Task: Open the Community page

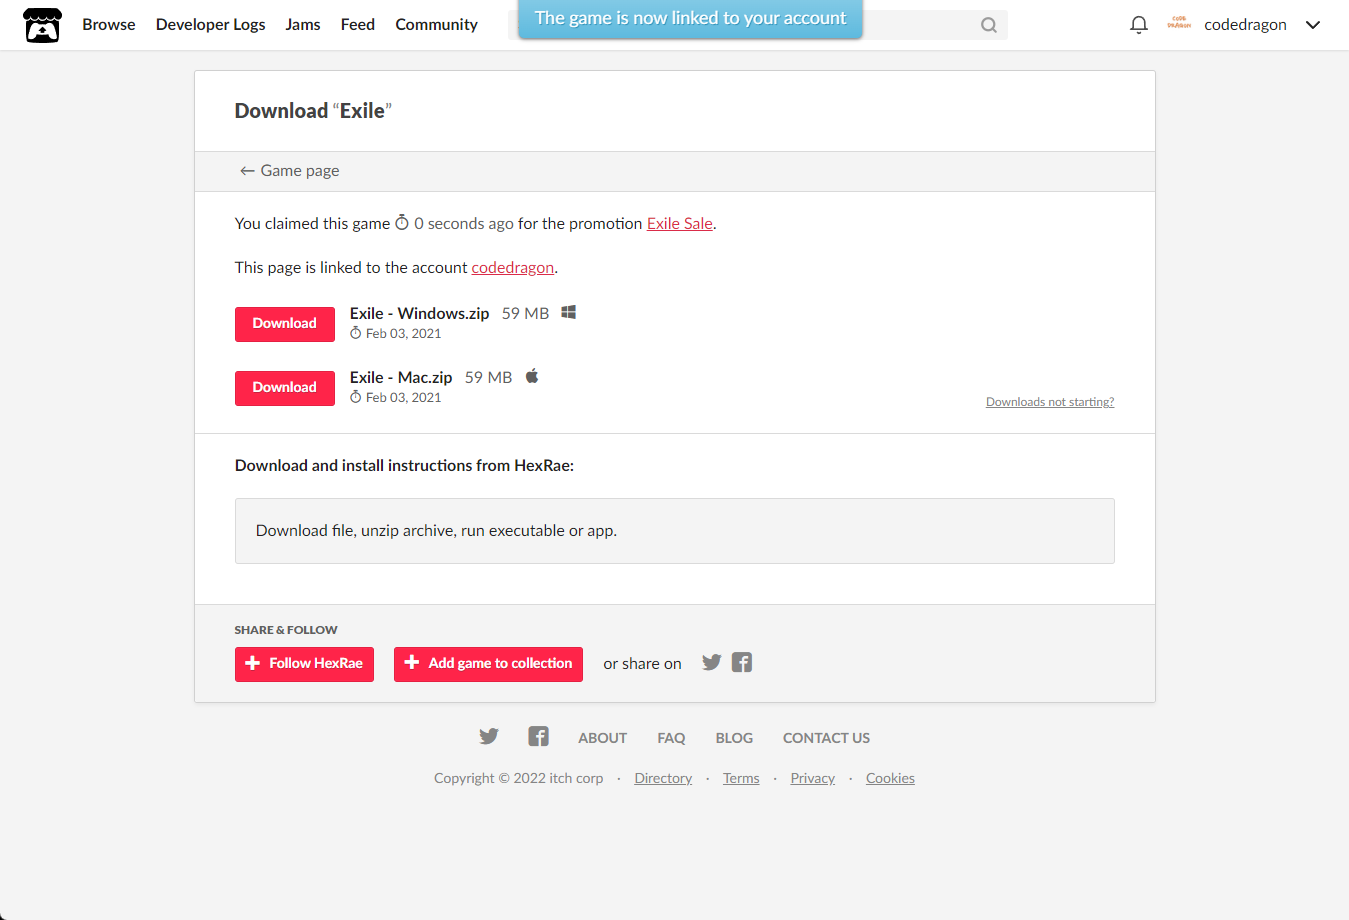Action: pyautogui.click(x=436, y=24)
